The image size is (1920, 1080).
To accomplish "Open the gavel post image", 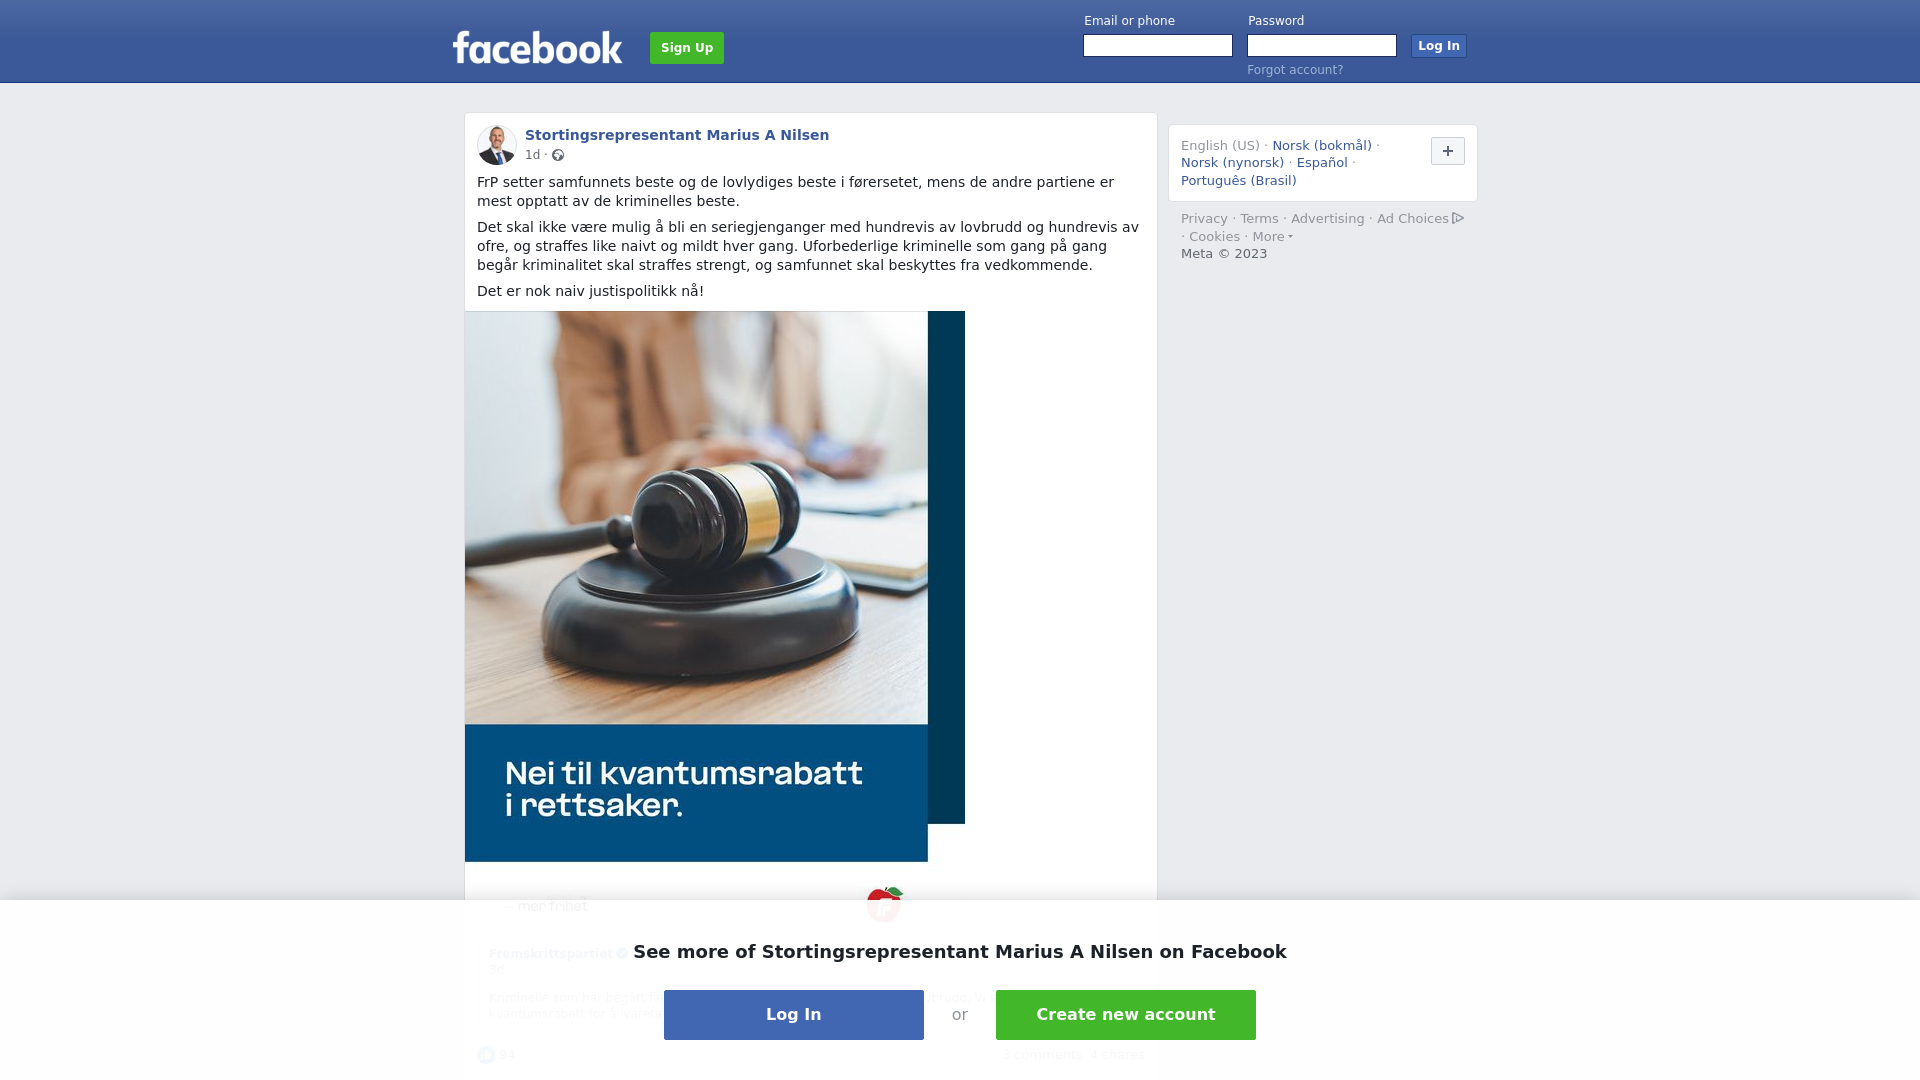I will [x=715, y=586].
